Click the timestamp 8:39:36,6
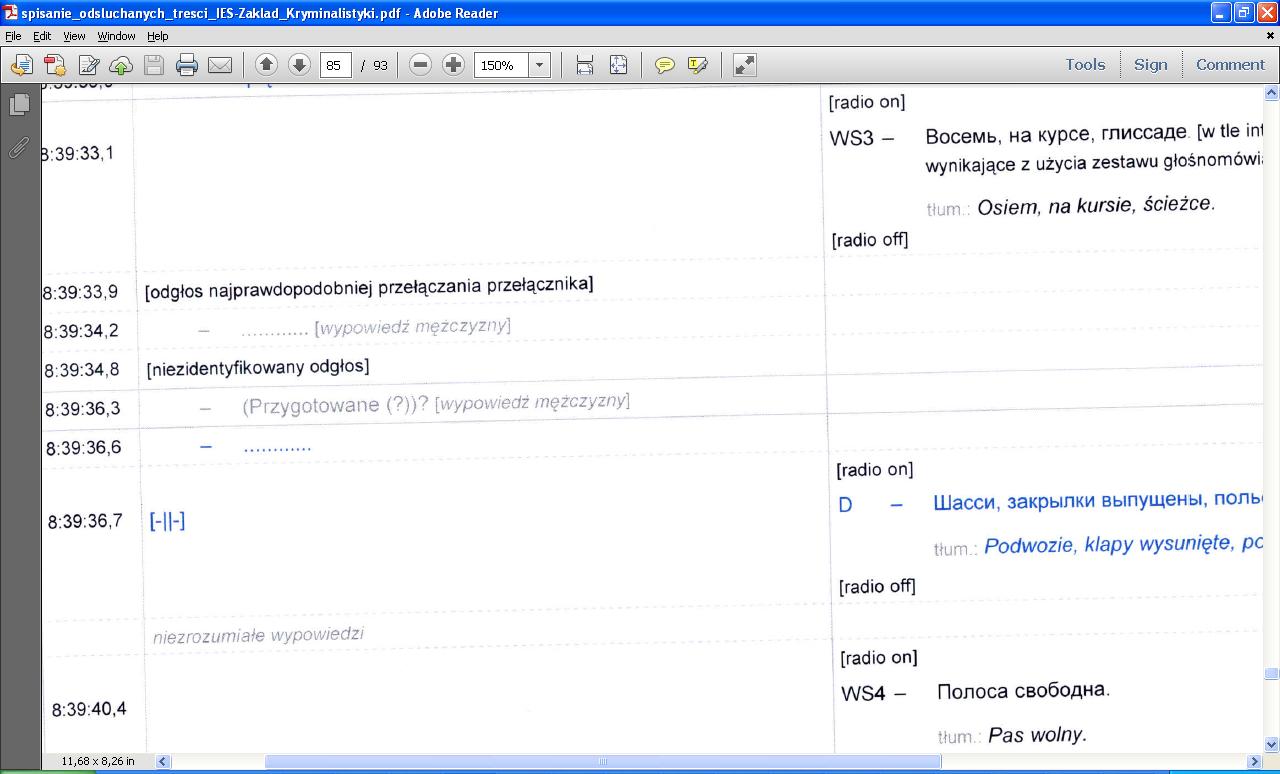This screenshot has width=1280, height=774. (84, 448)
